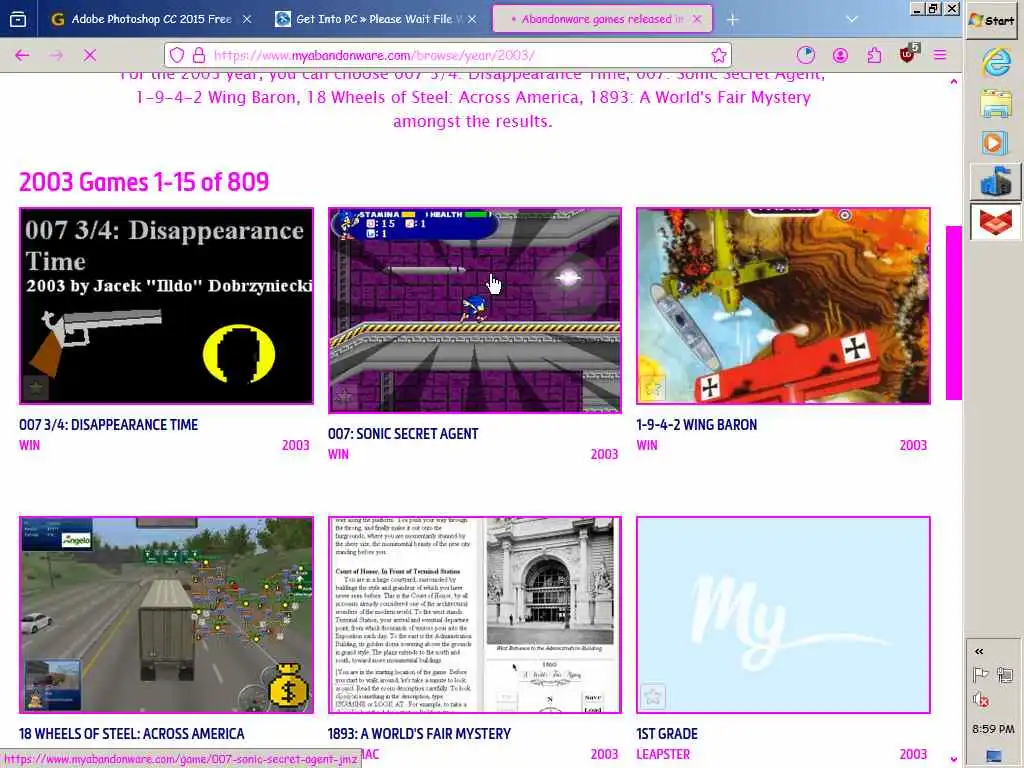Click 1-9-4-2 WING BARON title link
The width and height of the screenshot is (1024, 768).
coord(697,425)
